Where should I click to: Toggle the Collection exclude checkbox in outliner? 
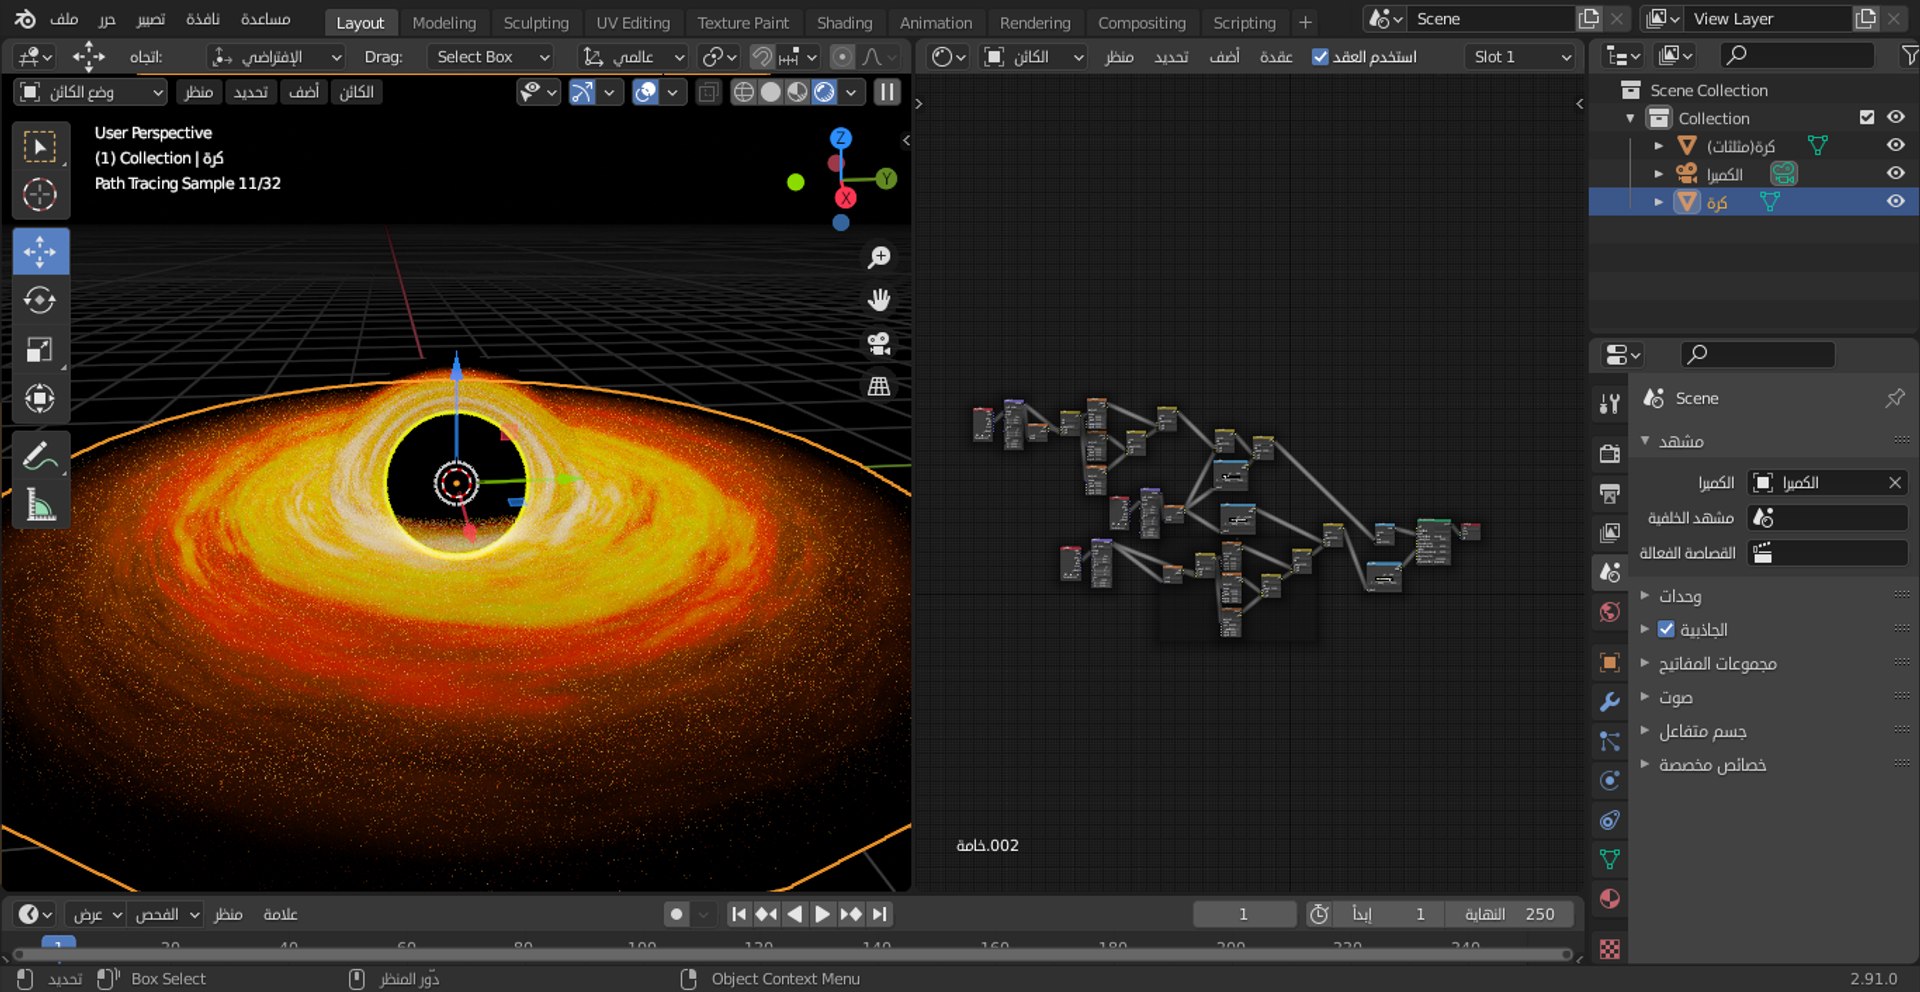tap(1866, 117)
